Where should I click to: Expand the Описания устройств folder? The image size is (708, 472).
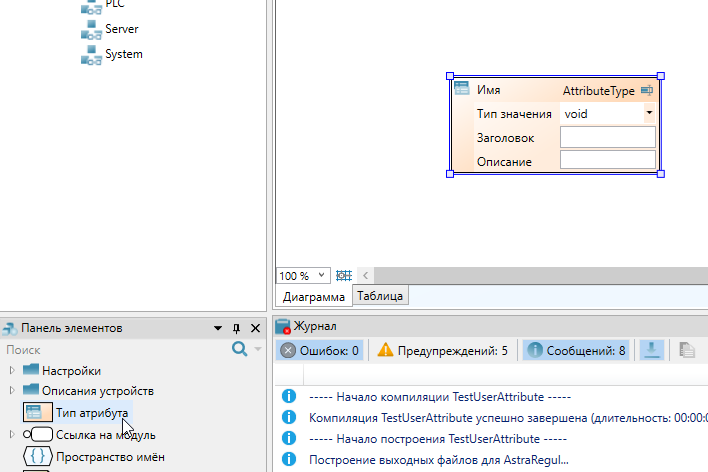coord(12,390)
